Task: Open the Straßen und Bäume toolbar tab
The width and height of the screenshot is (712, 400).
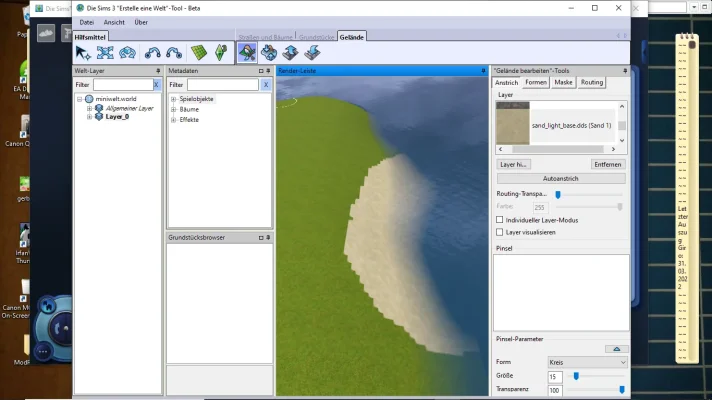Action: point(266,37)
